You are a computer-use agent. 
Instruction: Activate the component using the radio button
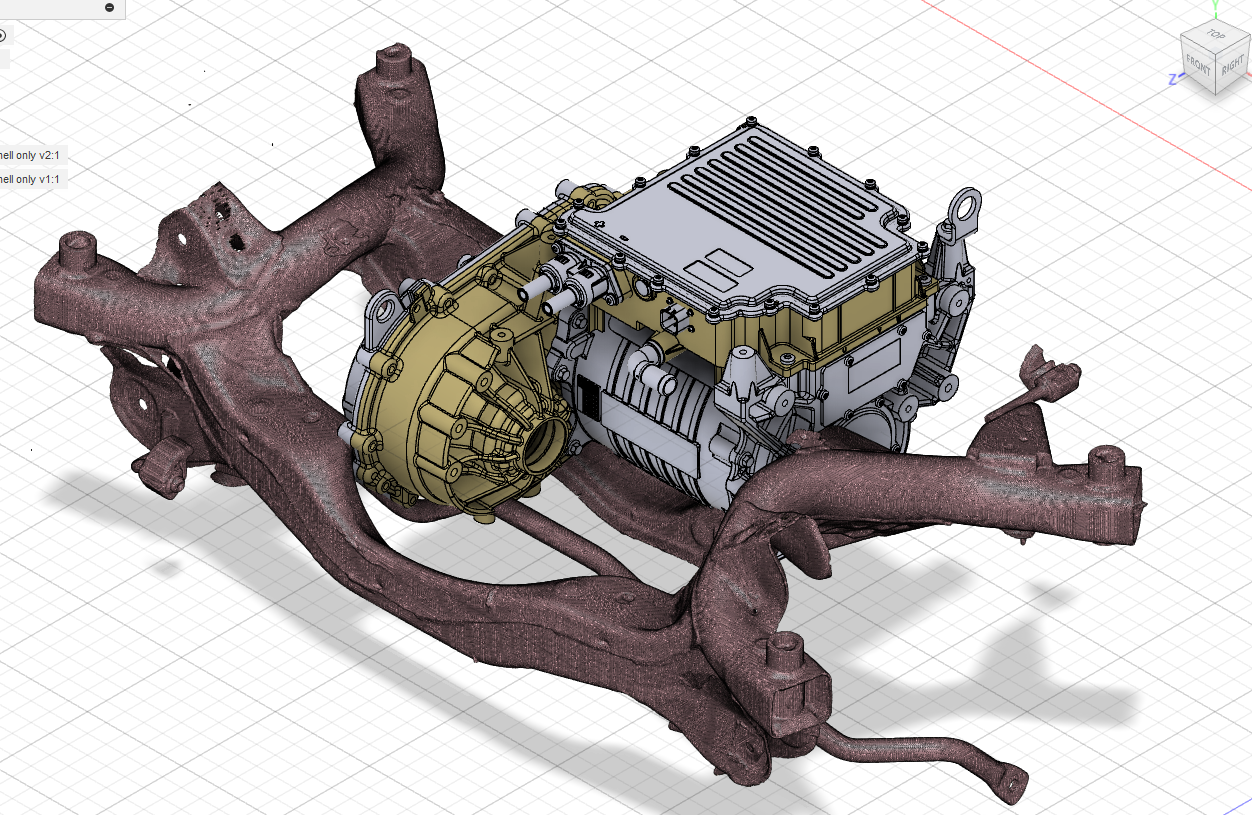tap(2, 35)
